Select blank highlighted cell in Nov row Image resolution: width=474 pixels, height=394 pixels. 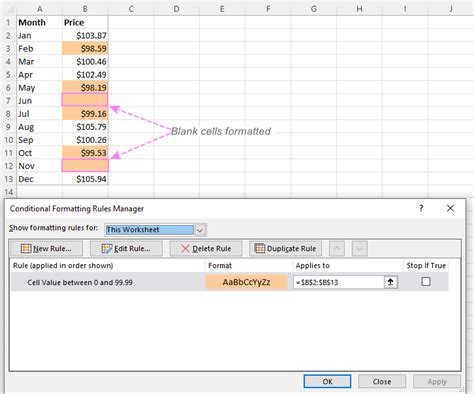[85, 165]
